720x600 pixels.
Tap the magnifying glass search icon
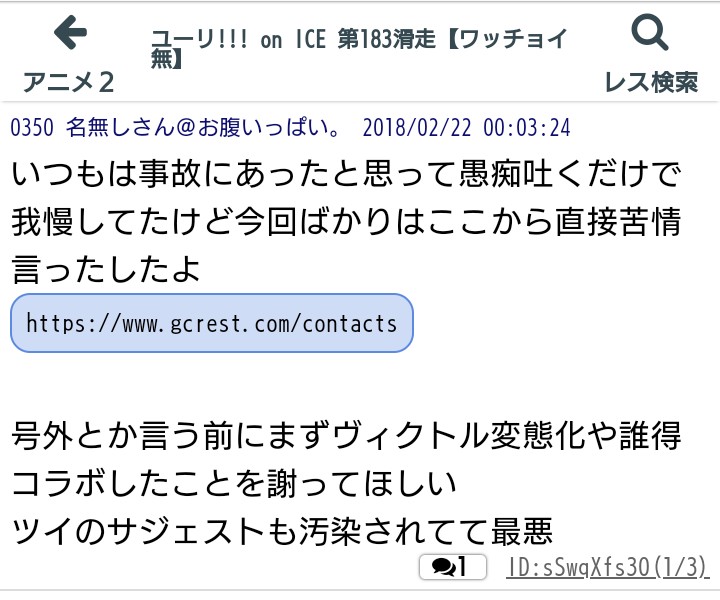click(650, 34)
